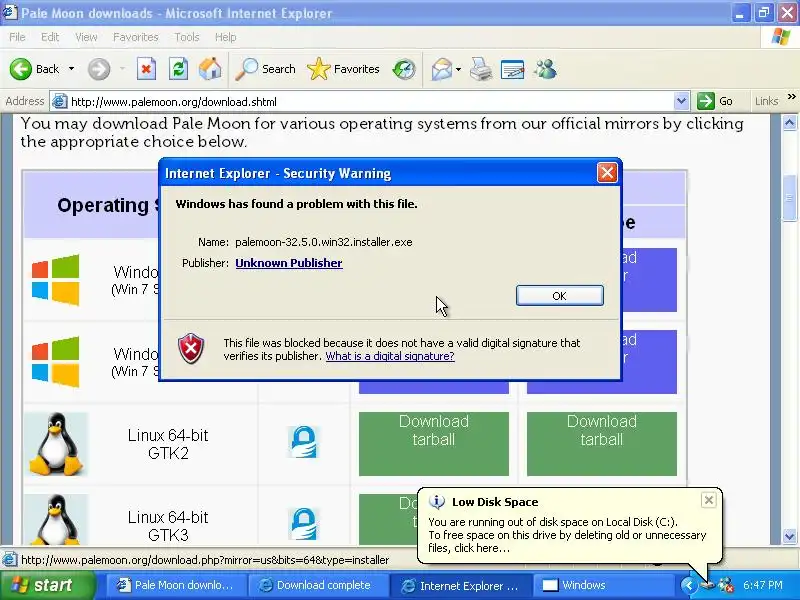Stop page loading with the red X icon
Viewport: 800px width, 600px height.
(x=146, y=69)
